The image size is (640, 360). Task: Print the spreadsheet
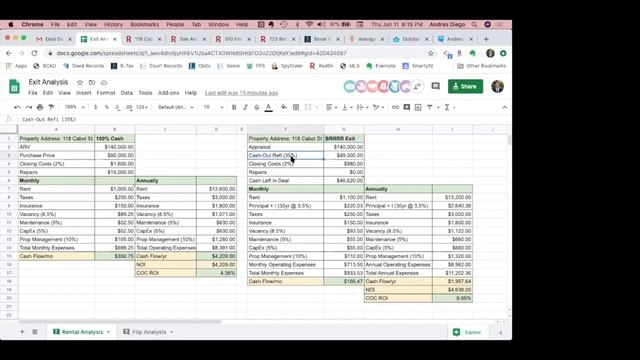tap(40, 107)
